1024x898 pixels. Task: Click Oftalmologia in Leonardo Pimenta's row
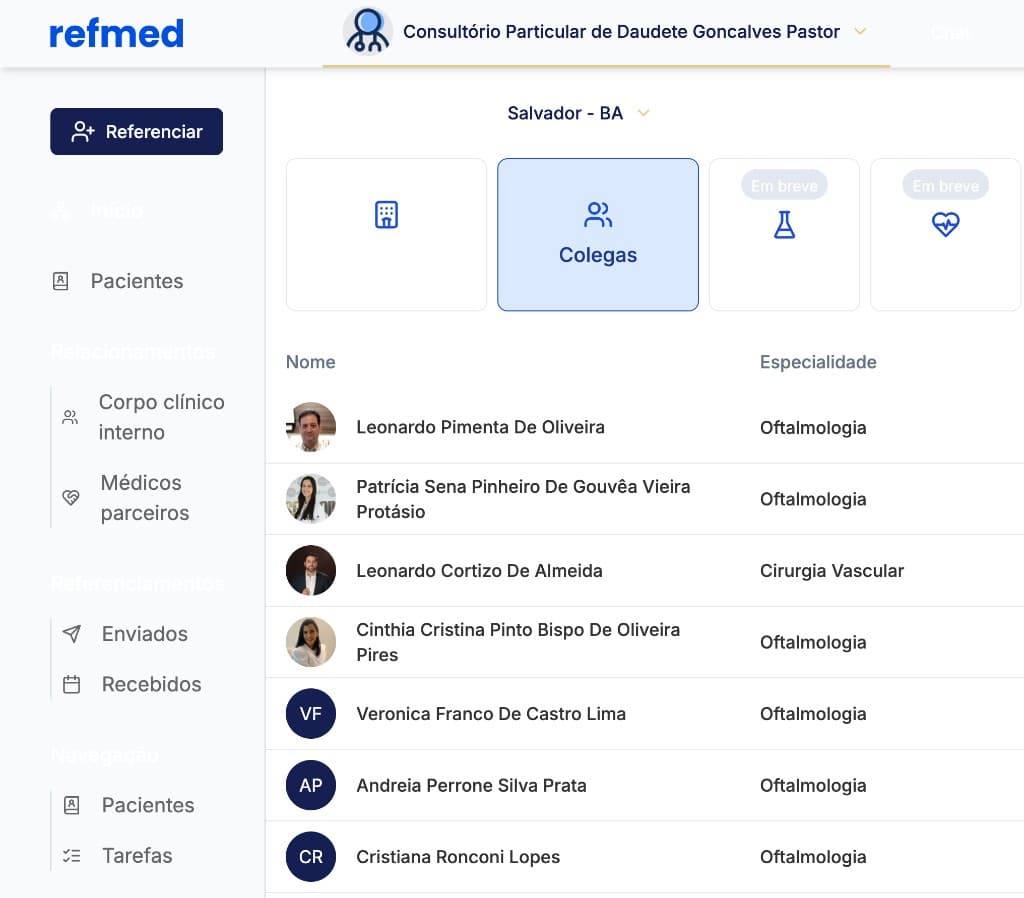pyautogui.click(x=813, y=428)
